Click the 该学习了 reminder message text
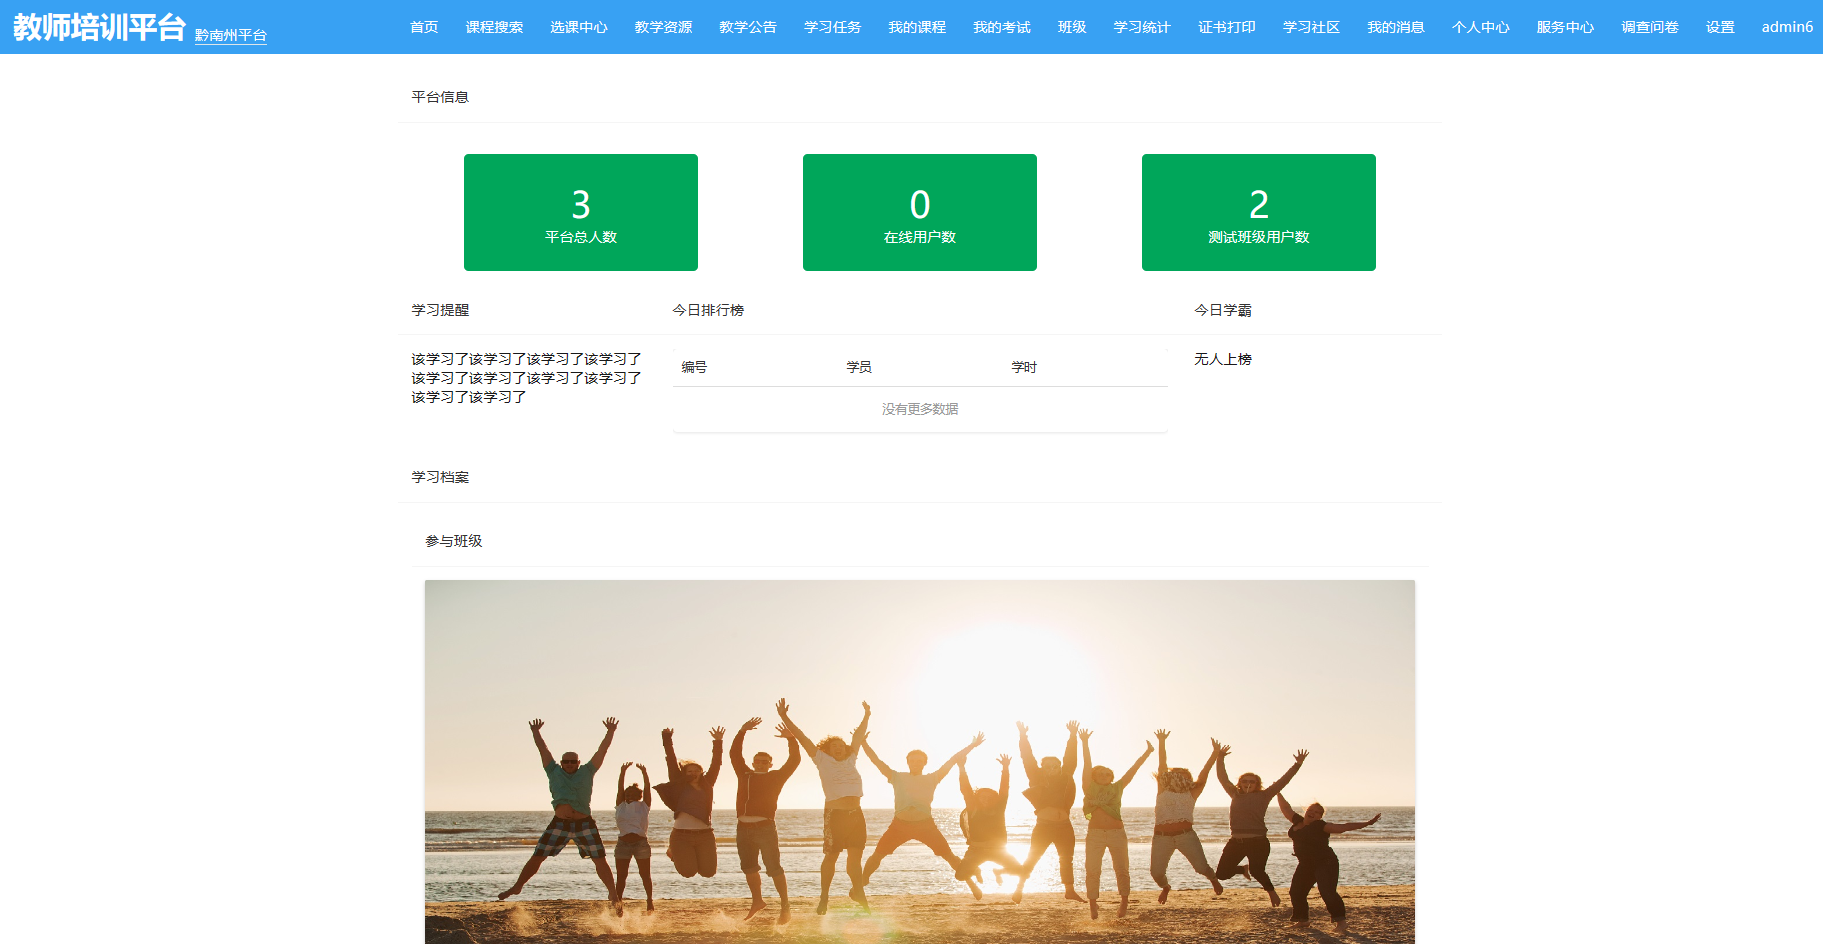 click(x=526, y=378)
